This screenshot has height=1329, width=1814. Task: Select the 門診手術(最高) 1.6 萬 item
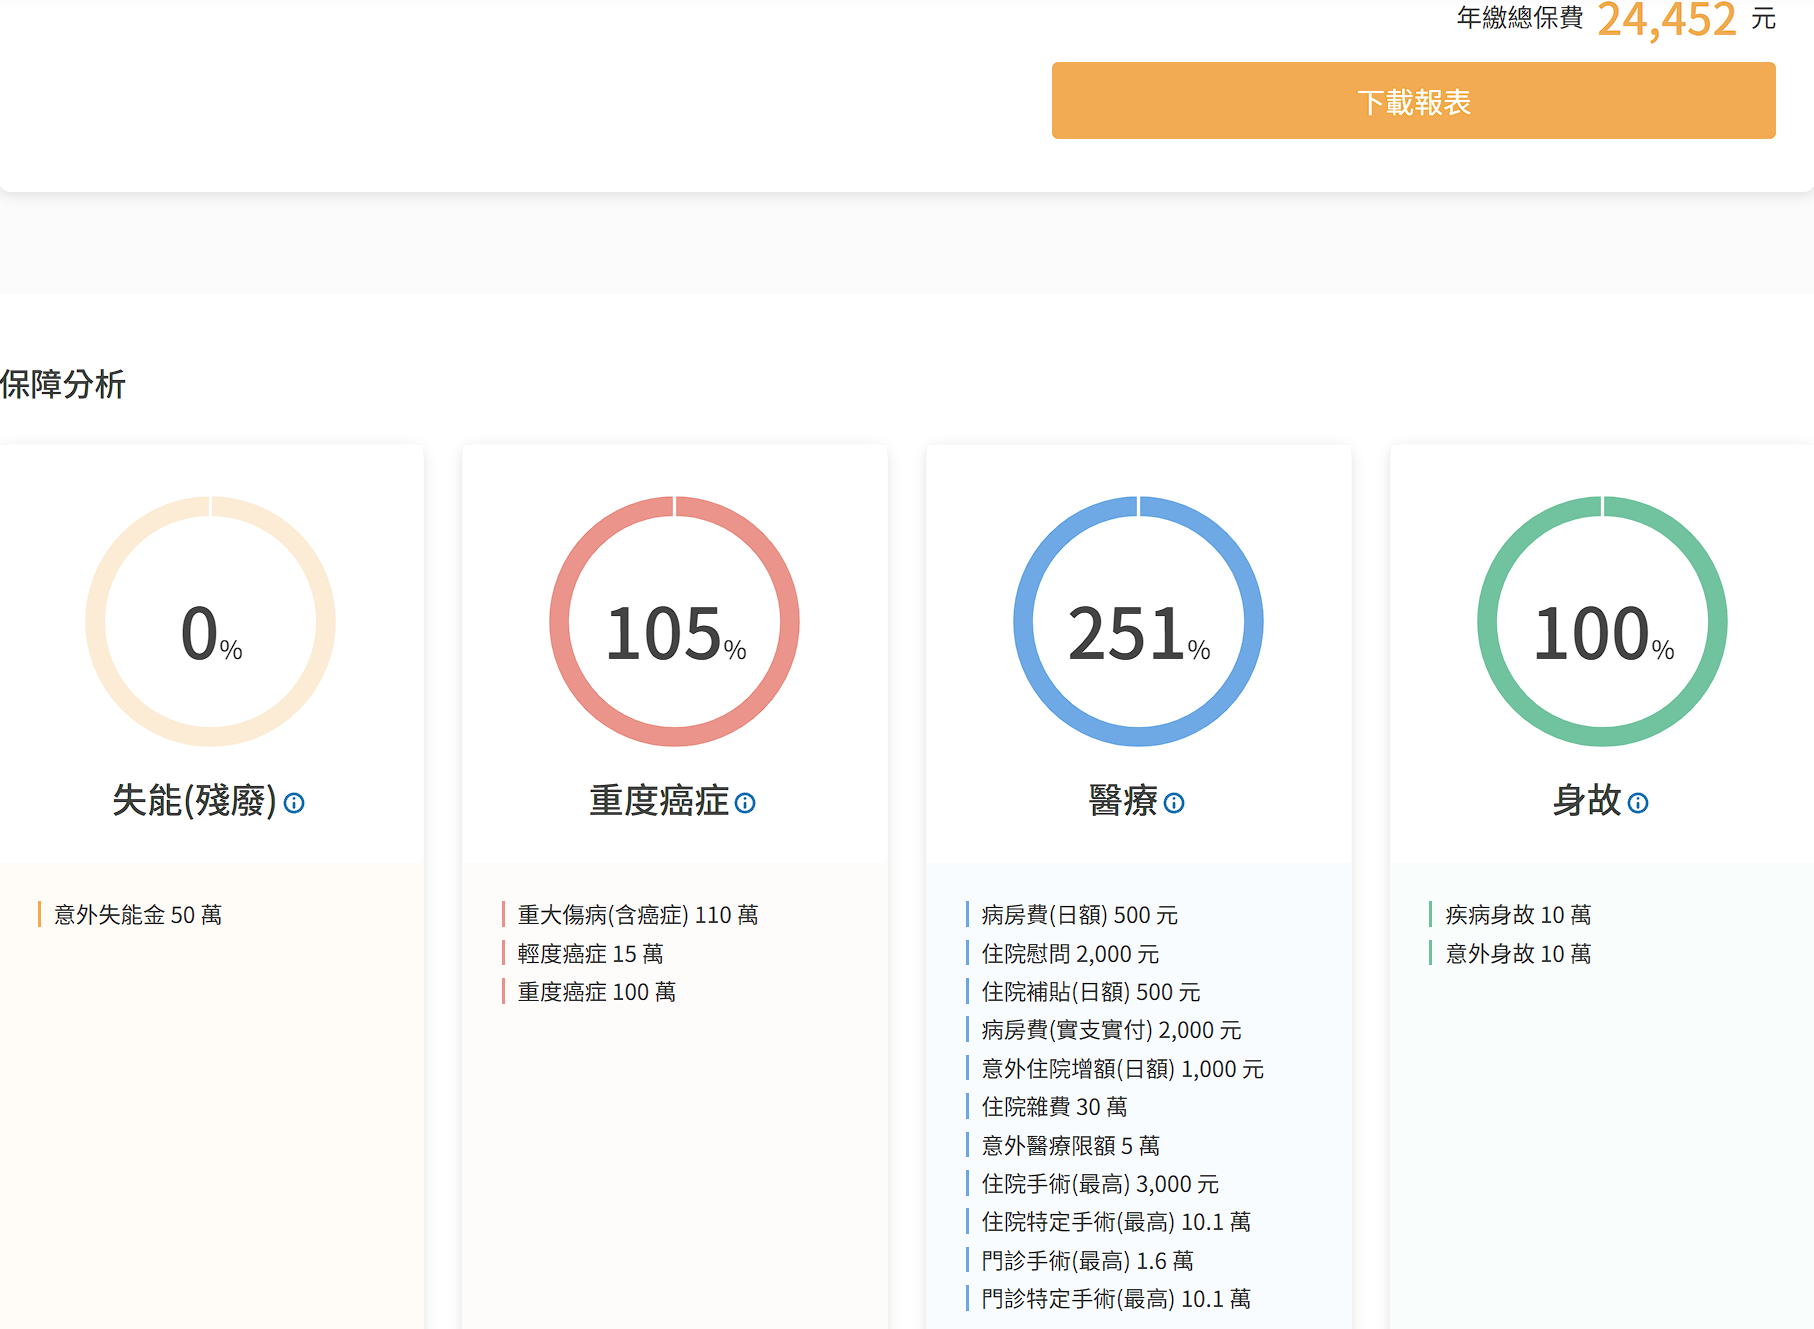pos(1087,1261)
